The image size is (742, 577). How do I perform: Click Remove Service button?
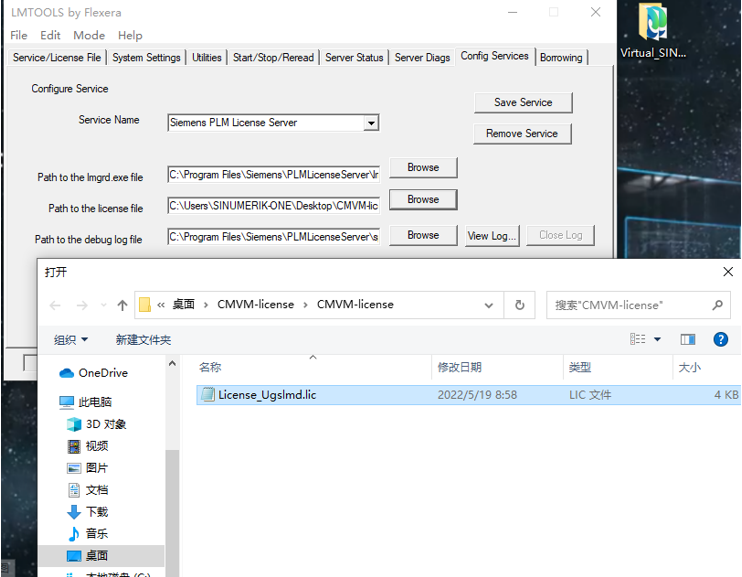tap(522, 134)
